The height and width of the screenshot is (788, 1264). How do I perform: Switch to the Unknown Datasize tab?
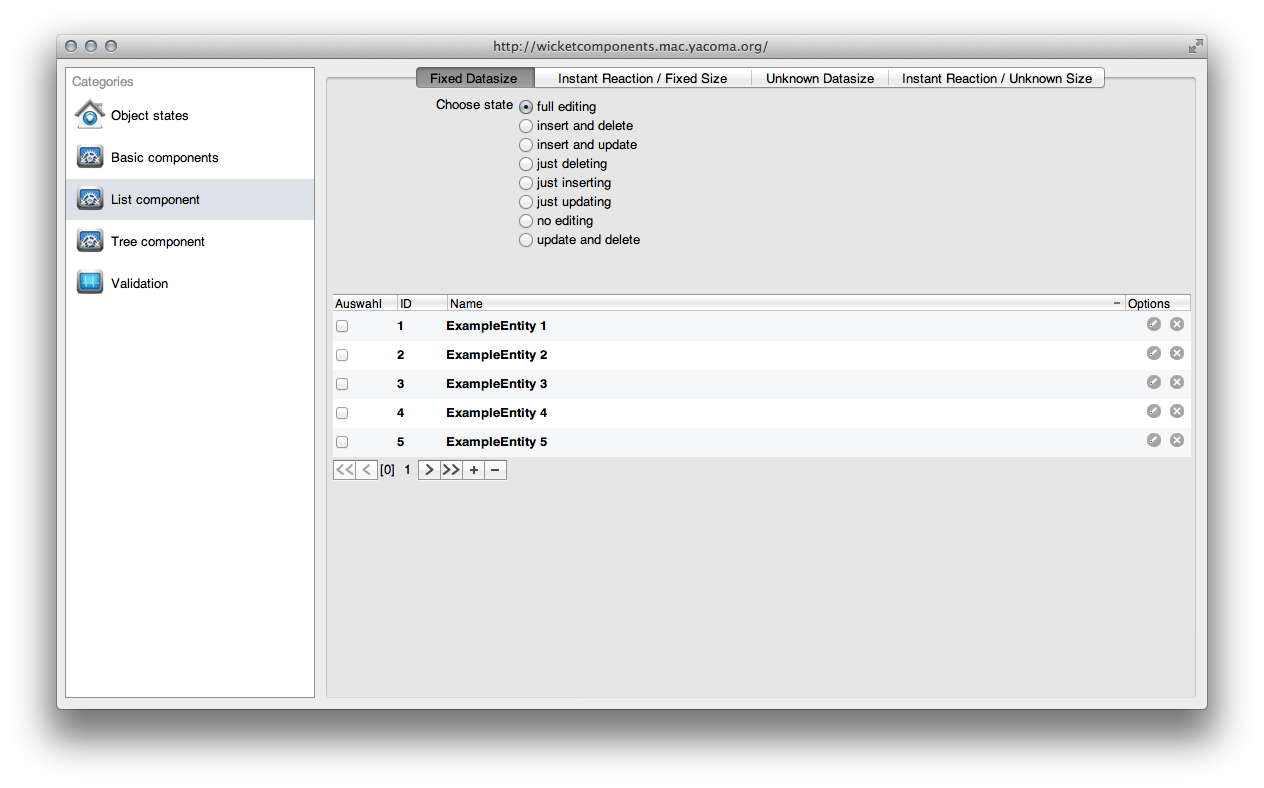click(x=820, y=78)
